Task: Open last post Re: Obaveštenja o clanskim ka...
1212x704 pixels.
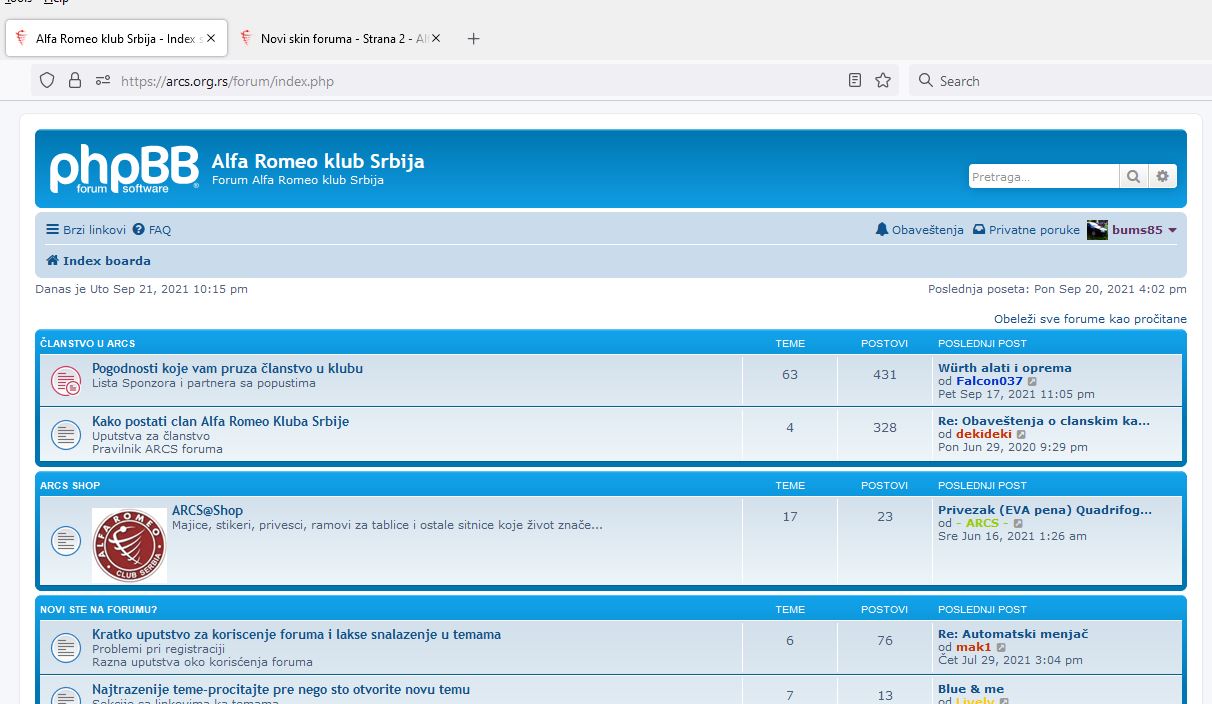Action: click(1044, 421)
